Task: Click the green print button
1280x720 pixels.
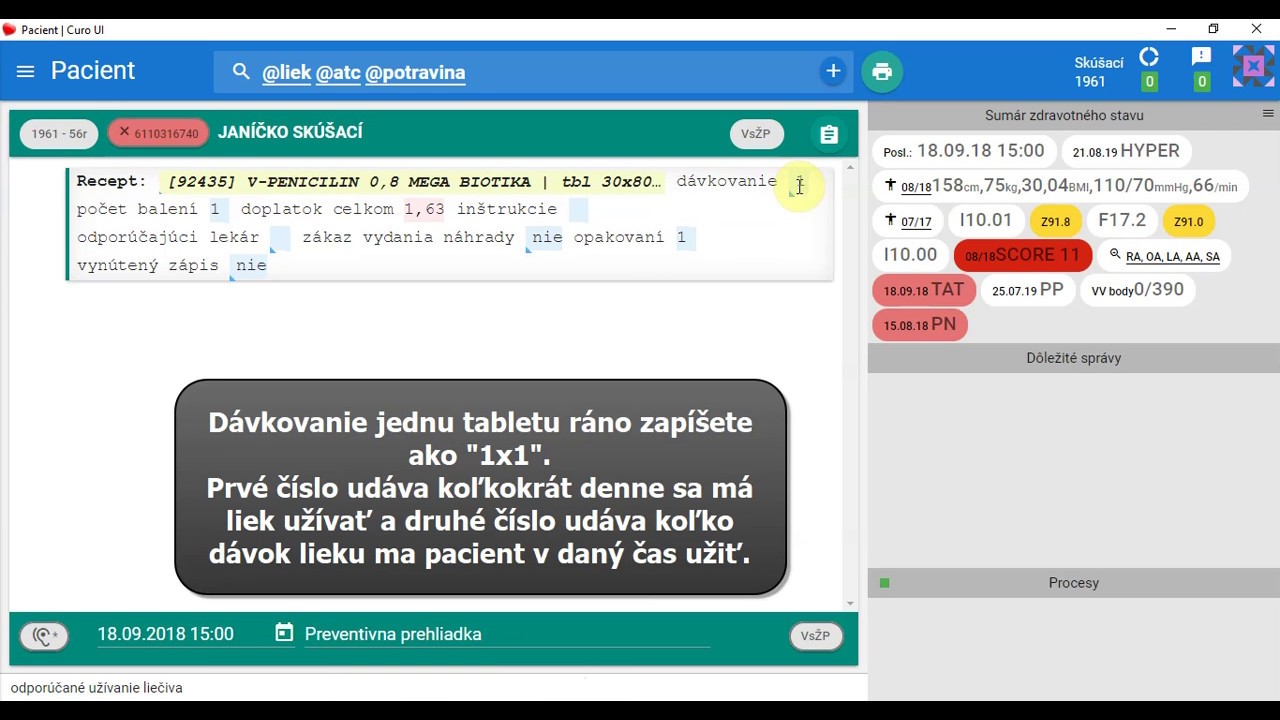Action: [x=882, y=71]
